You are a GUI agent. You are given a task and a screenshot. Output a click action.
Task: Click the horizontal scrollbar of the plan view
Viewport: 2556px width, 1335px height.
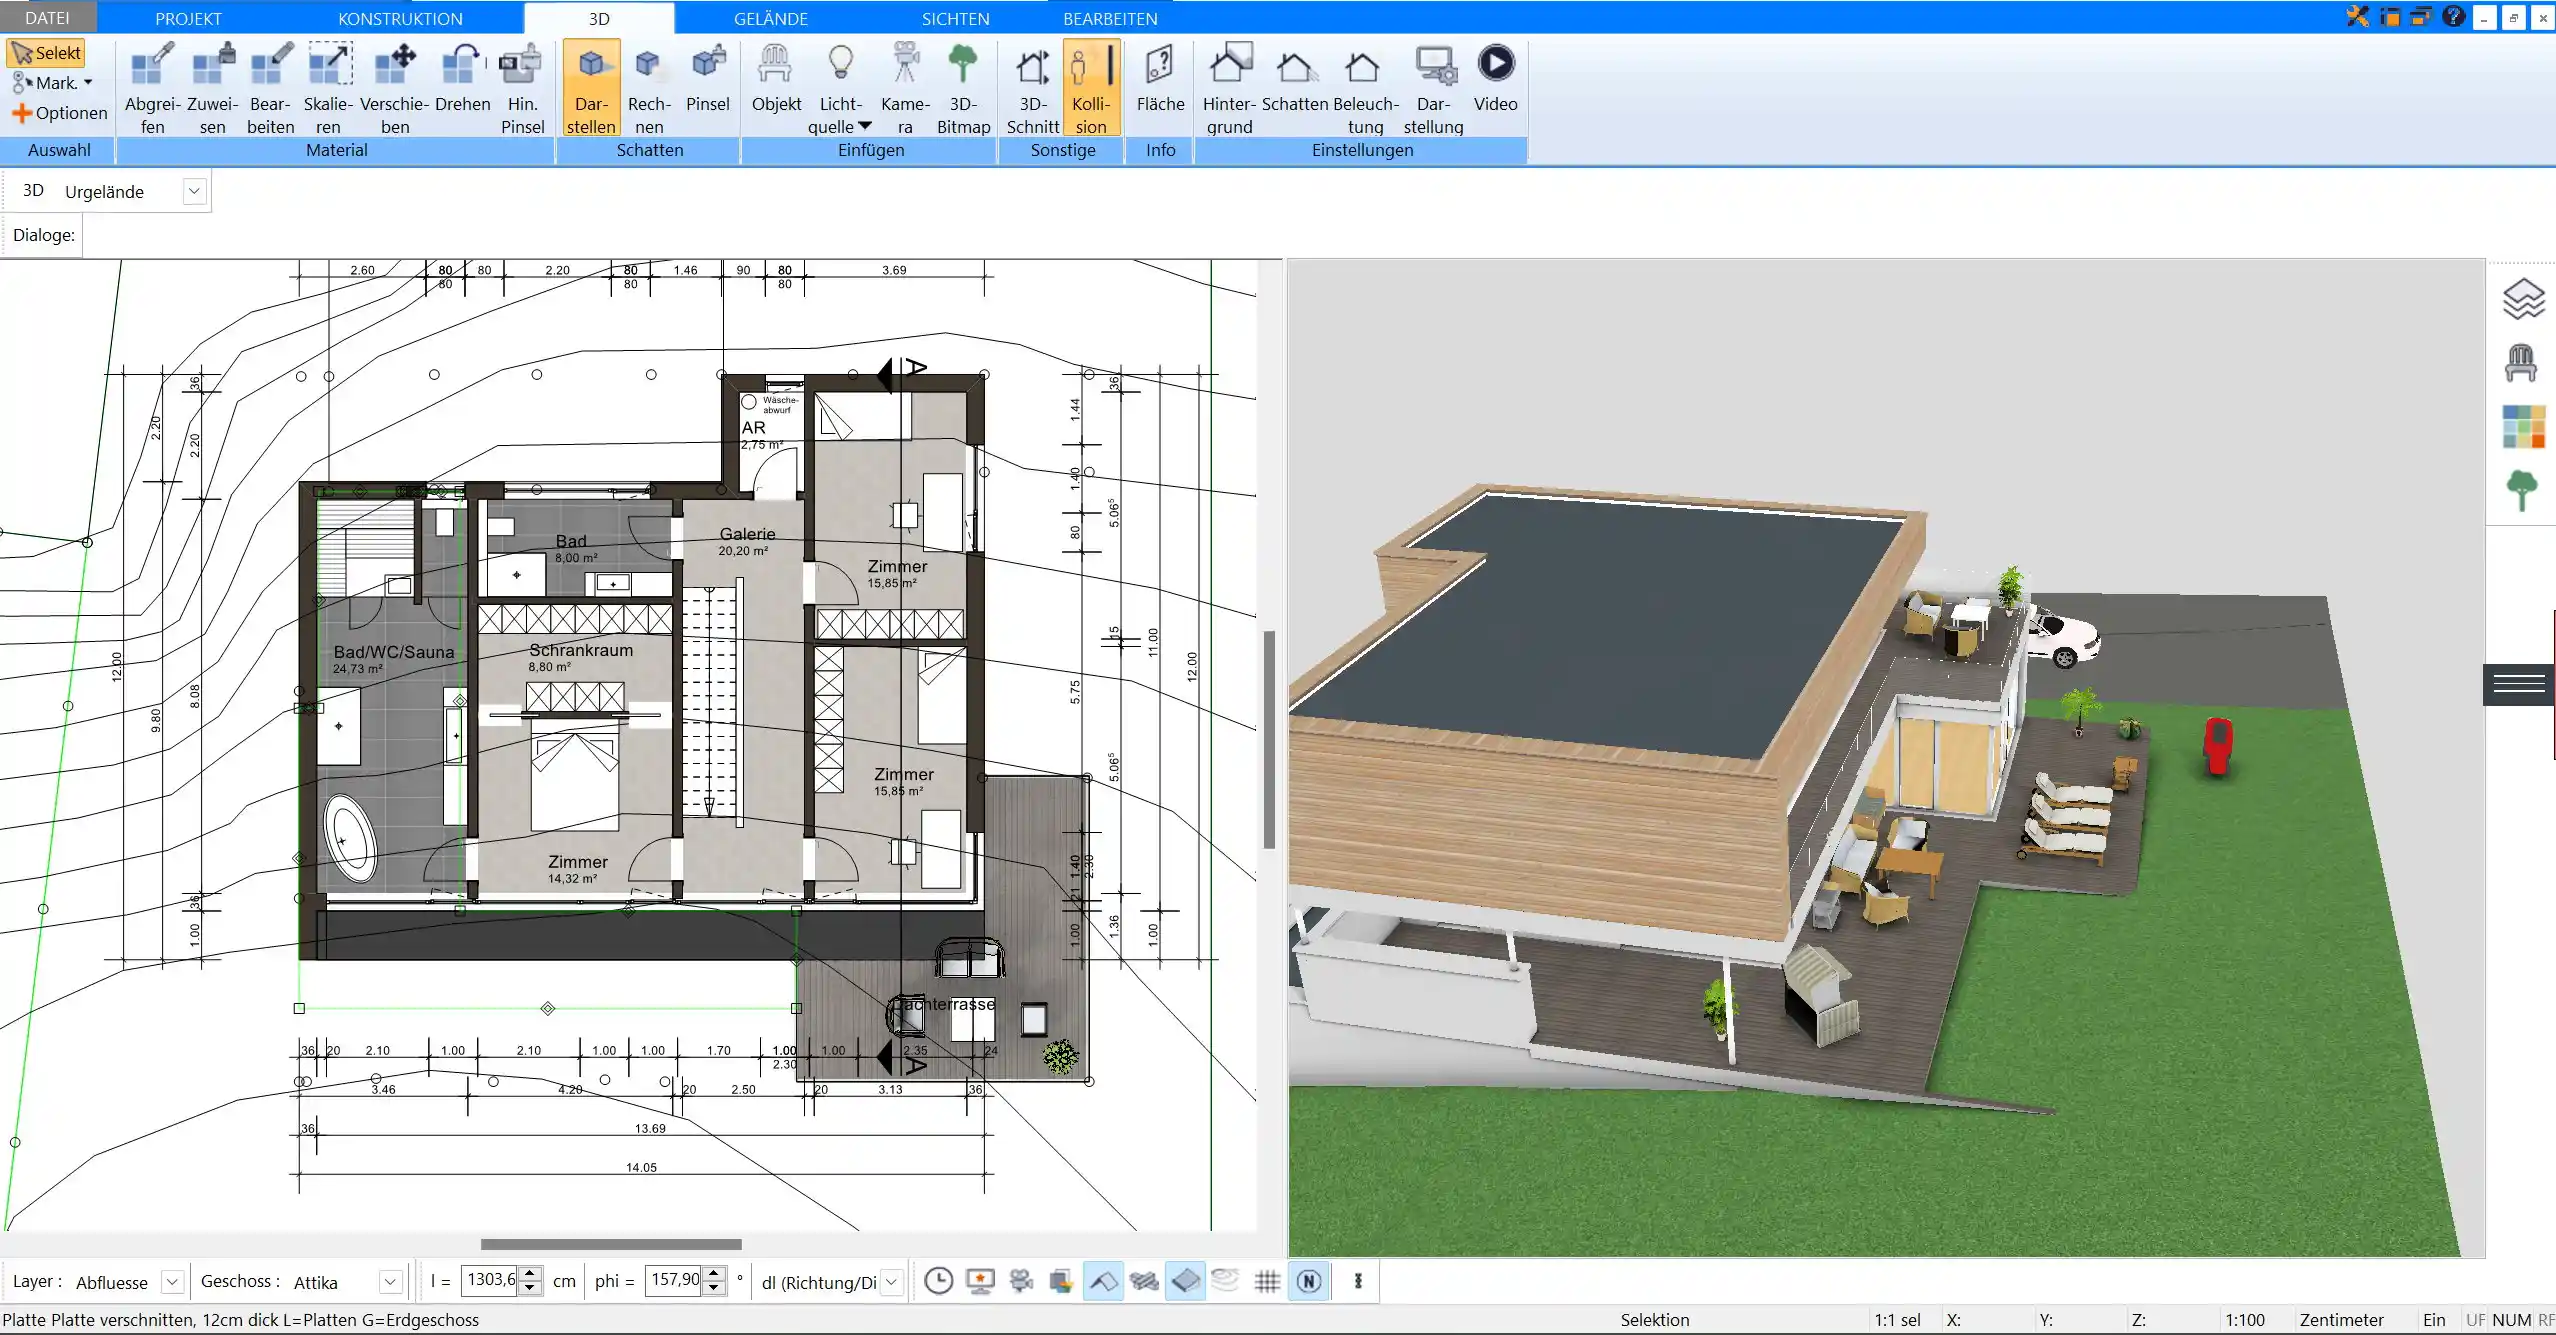point(611,1244)
